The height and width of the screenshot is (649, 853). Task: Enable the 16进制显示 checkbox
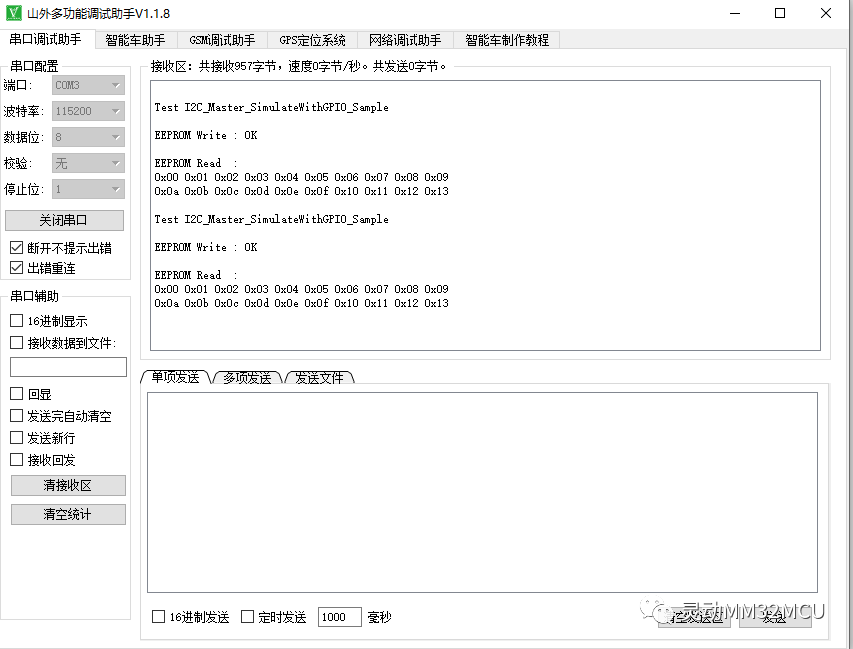click(16, 321)
